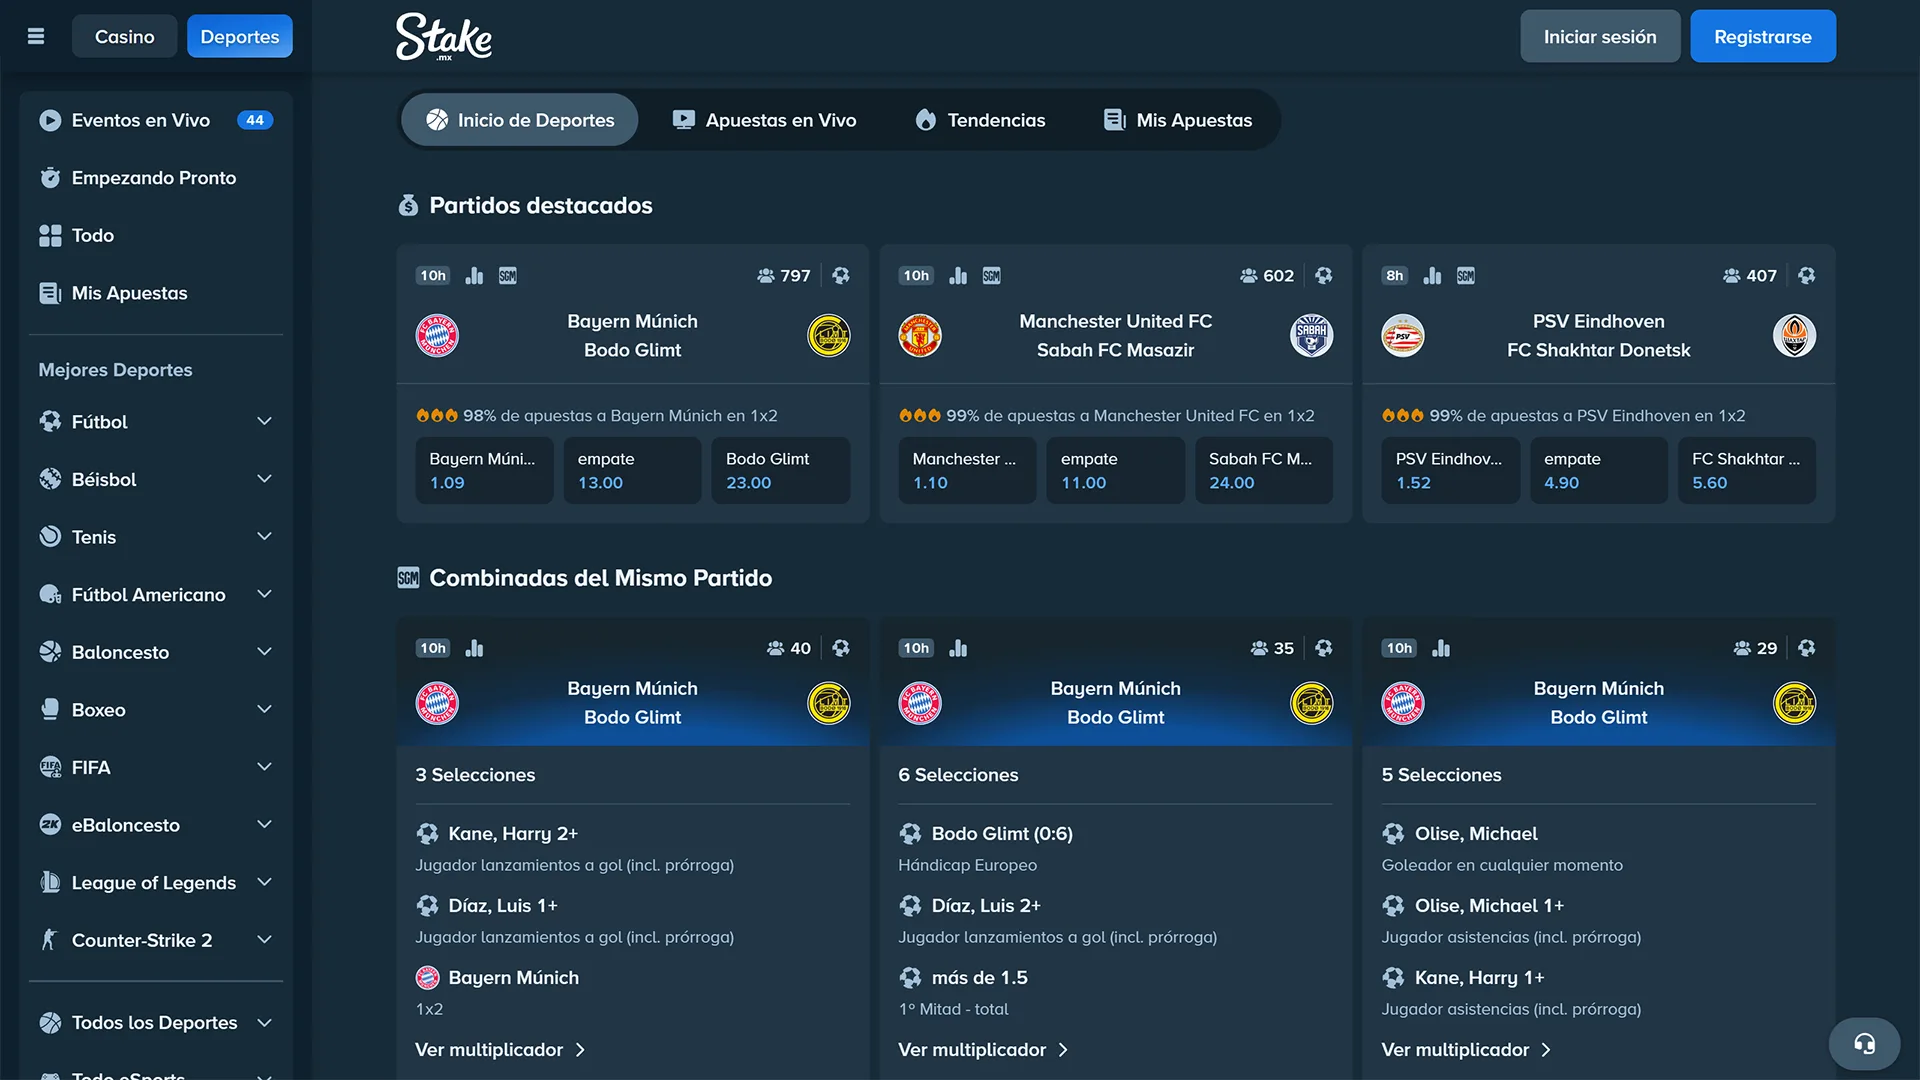This screenshot has height=1080, width=1920.
Task: Click Registrarse button
Action: coord(1763,36)
